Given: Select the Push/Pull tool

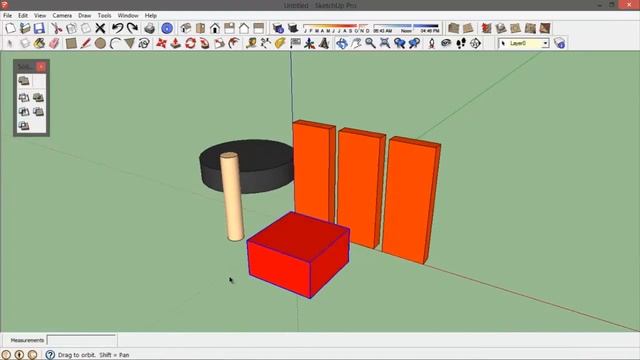Looking at the screenshot, I should 176,43.
